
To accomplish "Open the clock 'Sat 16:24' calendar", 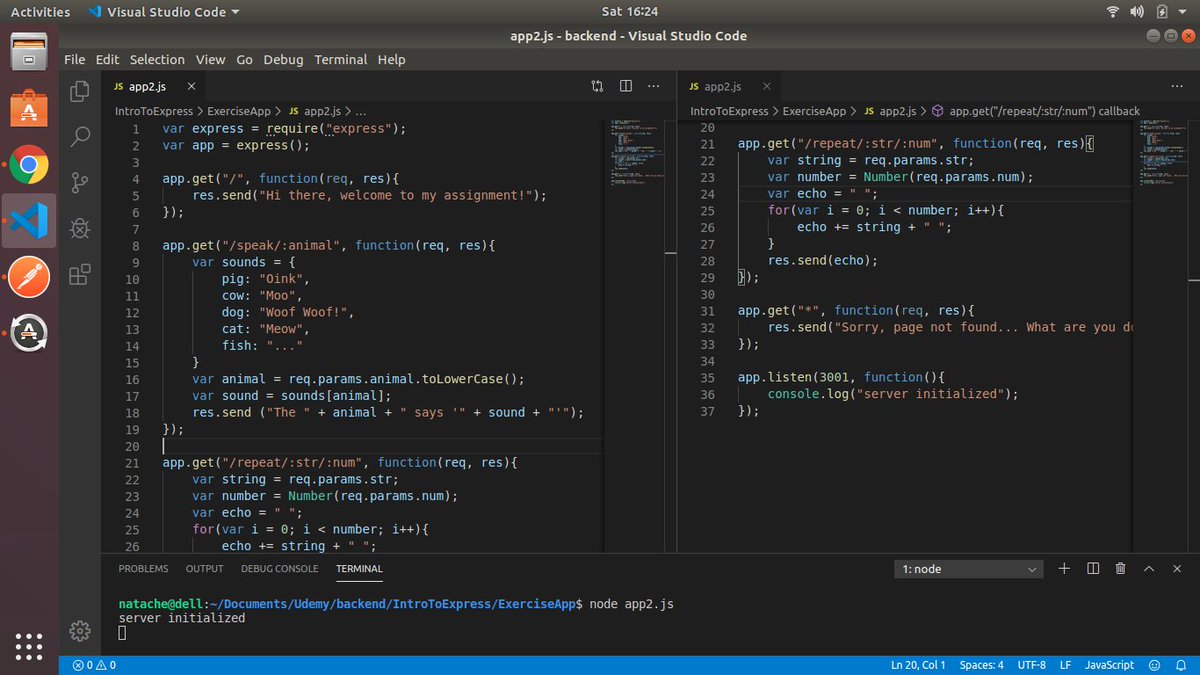I will point(630,12).
